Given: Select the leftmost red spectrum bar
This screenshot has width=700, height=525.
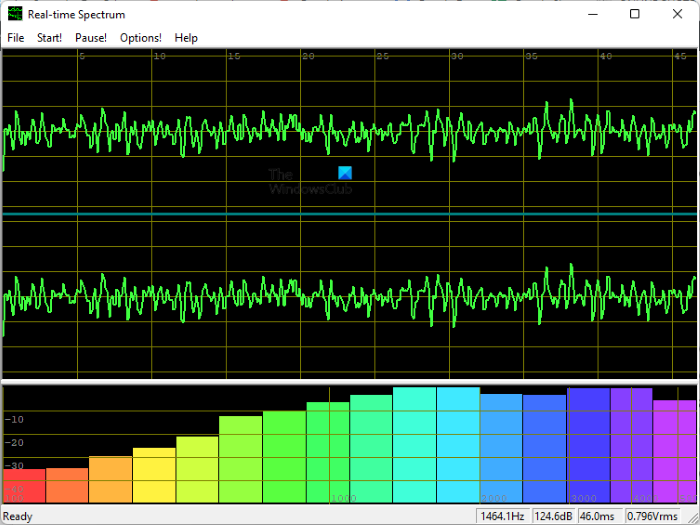Looking at the screenshot, I should pyautogui.click(x=23, y=485).
